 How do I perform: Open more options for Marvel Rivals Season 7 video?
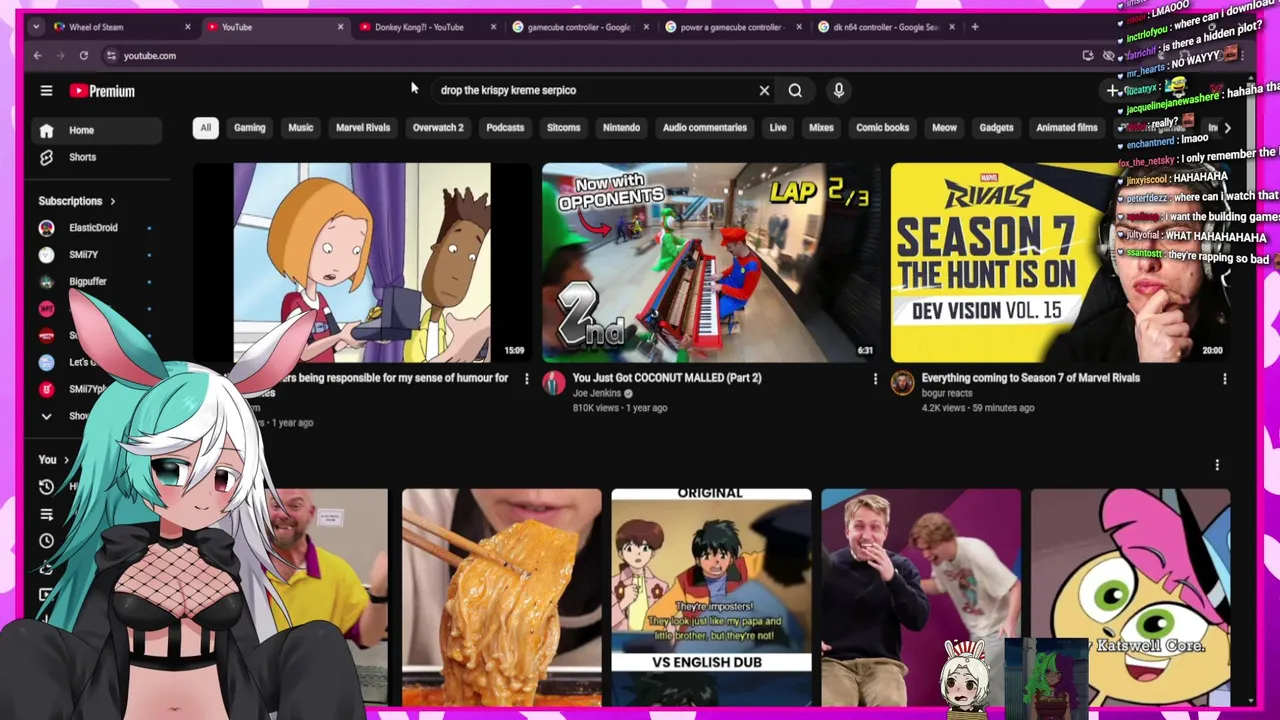point(1224,379)
